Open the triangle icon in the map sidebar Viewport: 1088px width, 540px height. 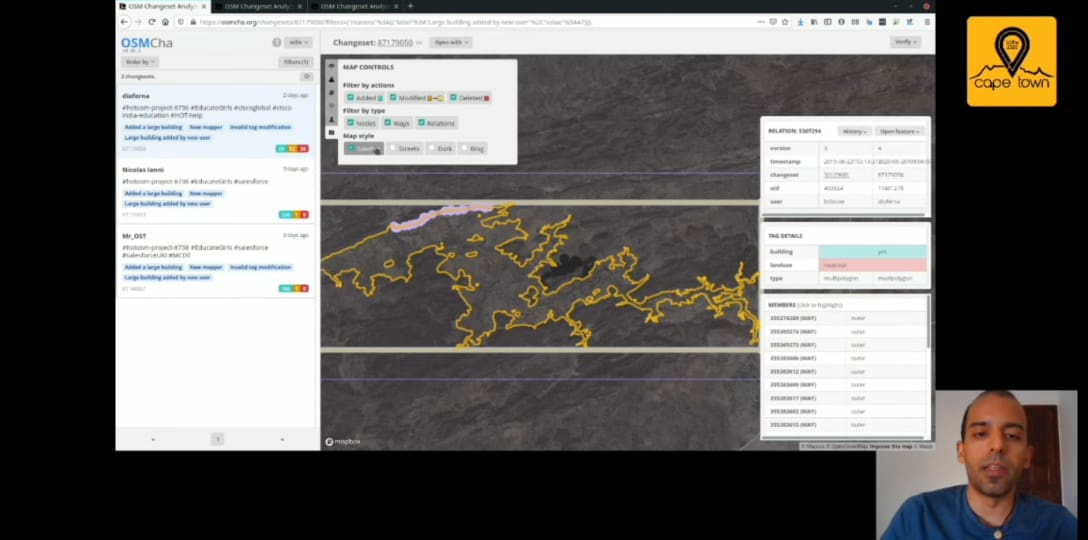(331, 80)
